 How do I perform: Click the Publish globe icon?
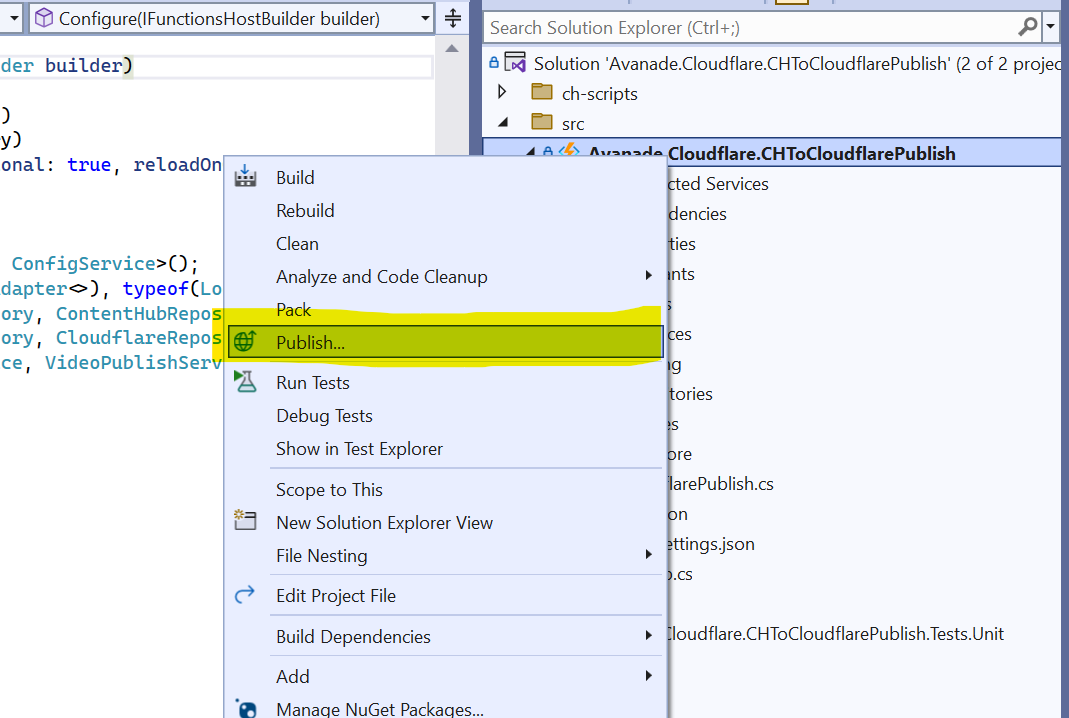[x=245, y=342]
